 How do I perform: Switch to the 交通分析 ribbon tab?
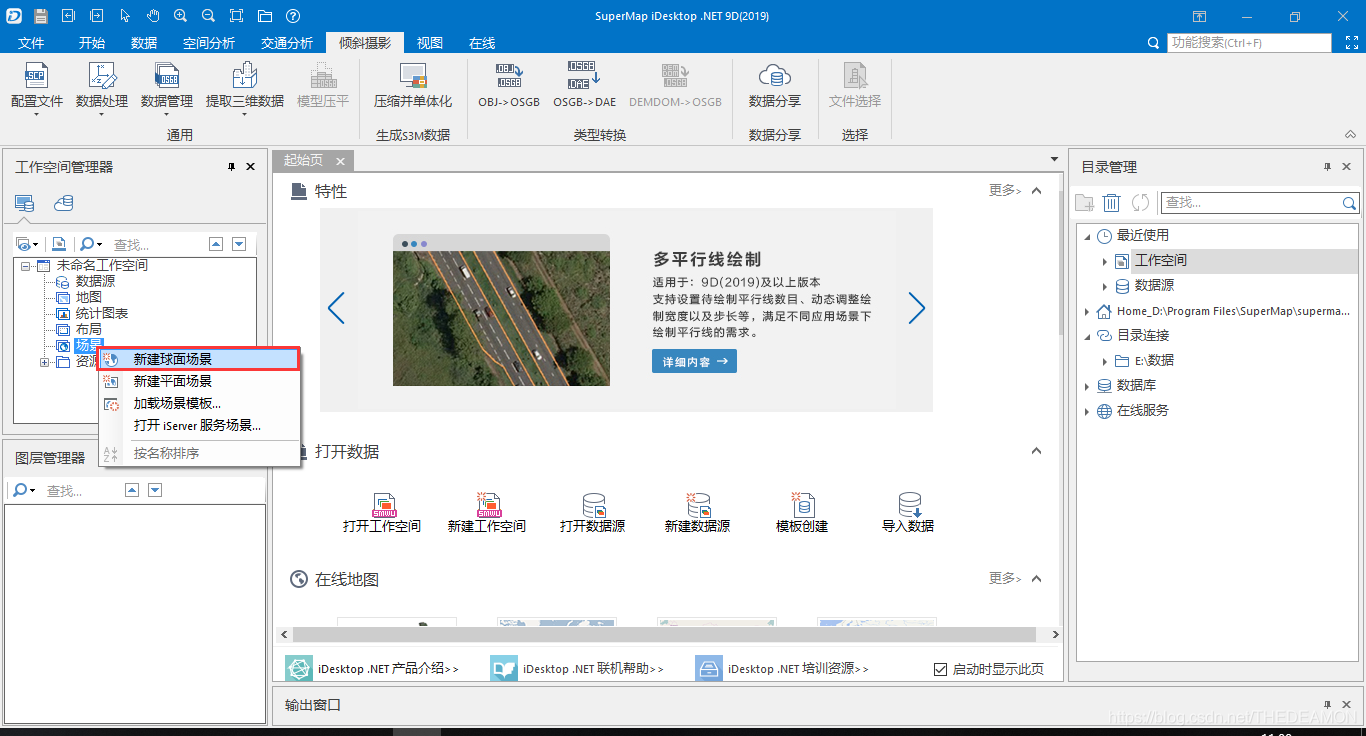tap(287, 43)
